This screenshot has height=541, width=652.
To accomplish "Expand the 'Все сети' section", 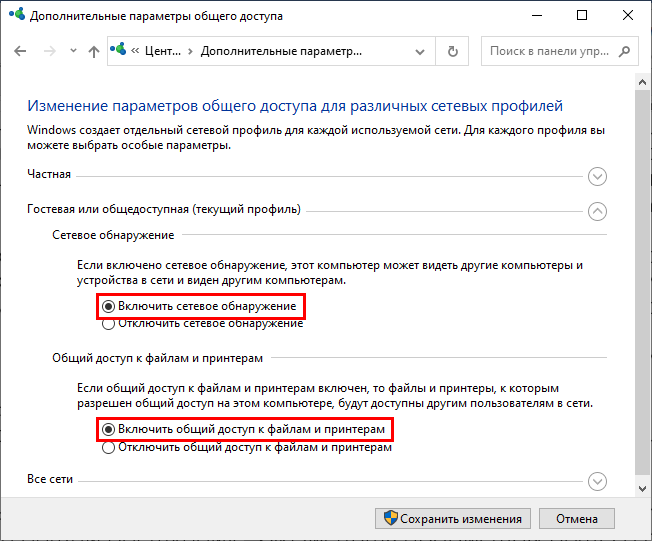I will [x=597, y=481].
